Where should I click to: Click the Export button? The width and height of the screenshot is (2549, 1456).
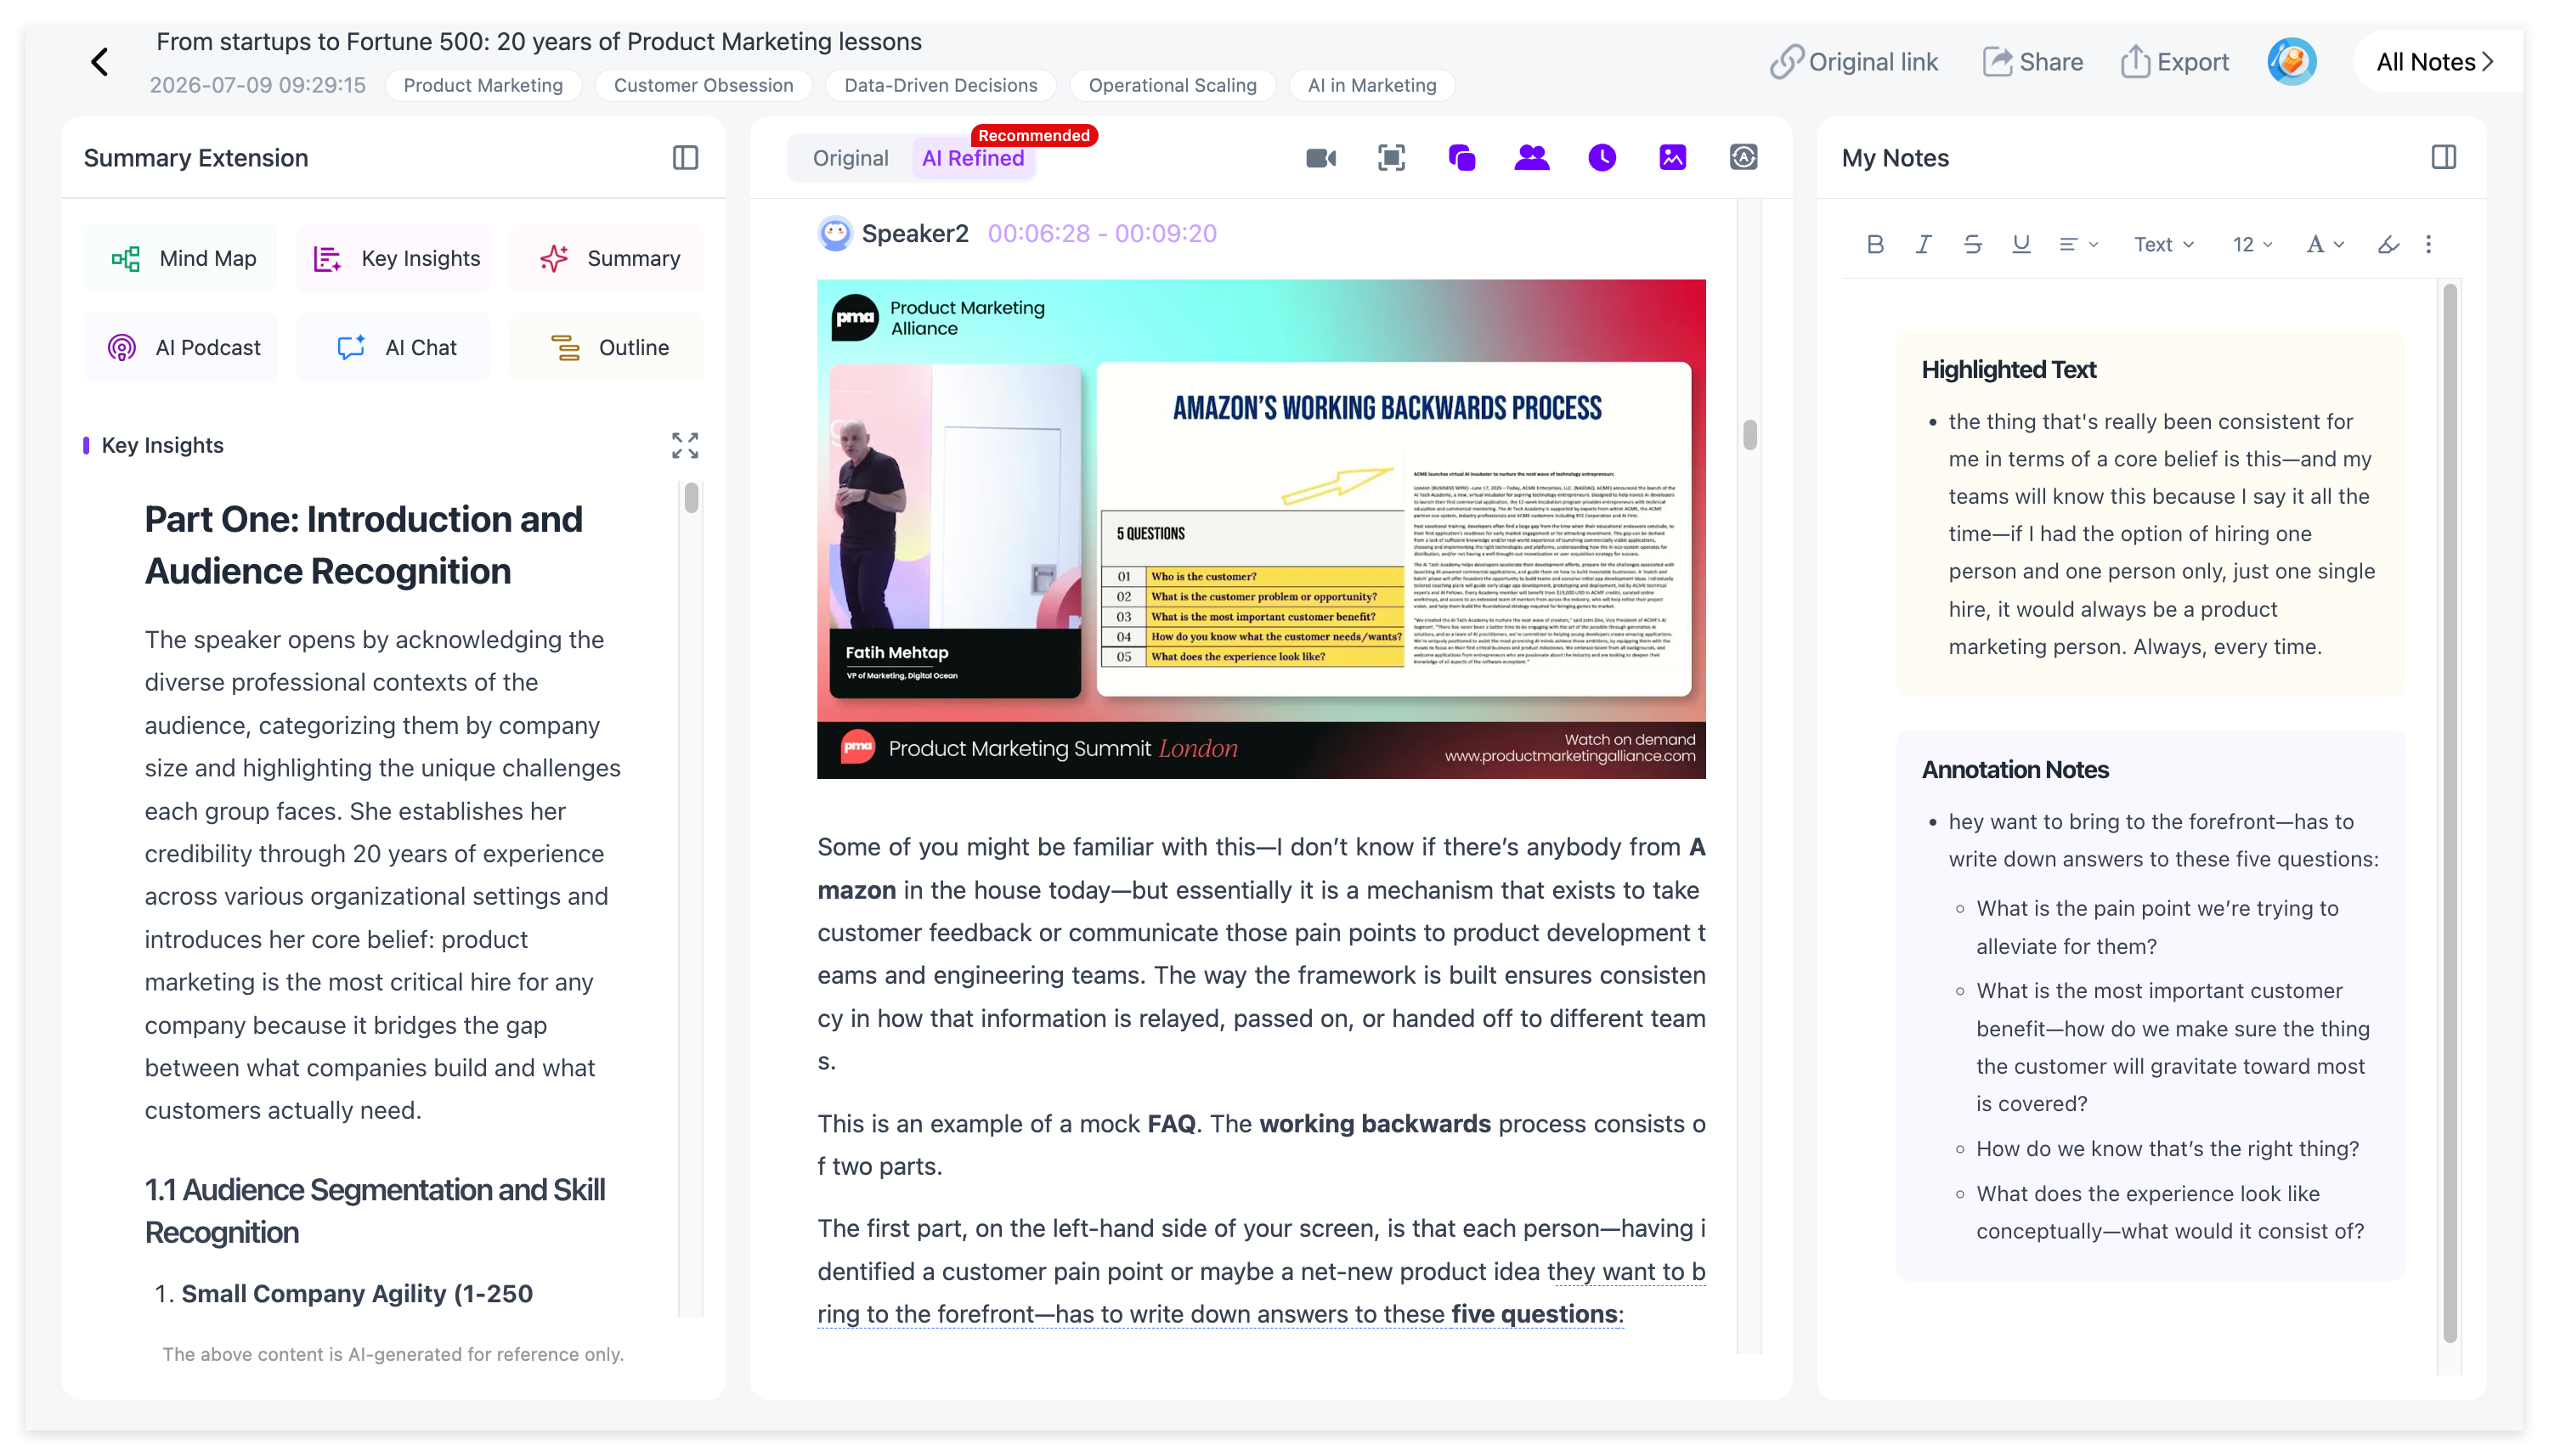point(2174,62)
